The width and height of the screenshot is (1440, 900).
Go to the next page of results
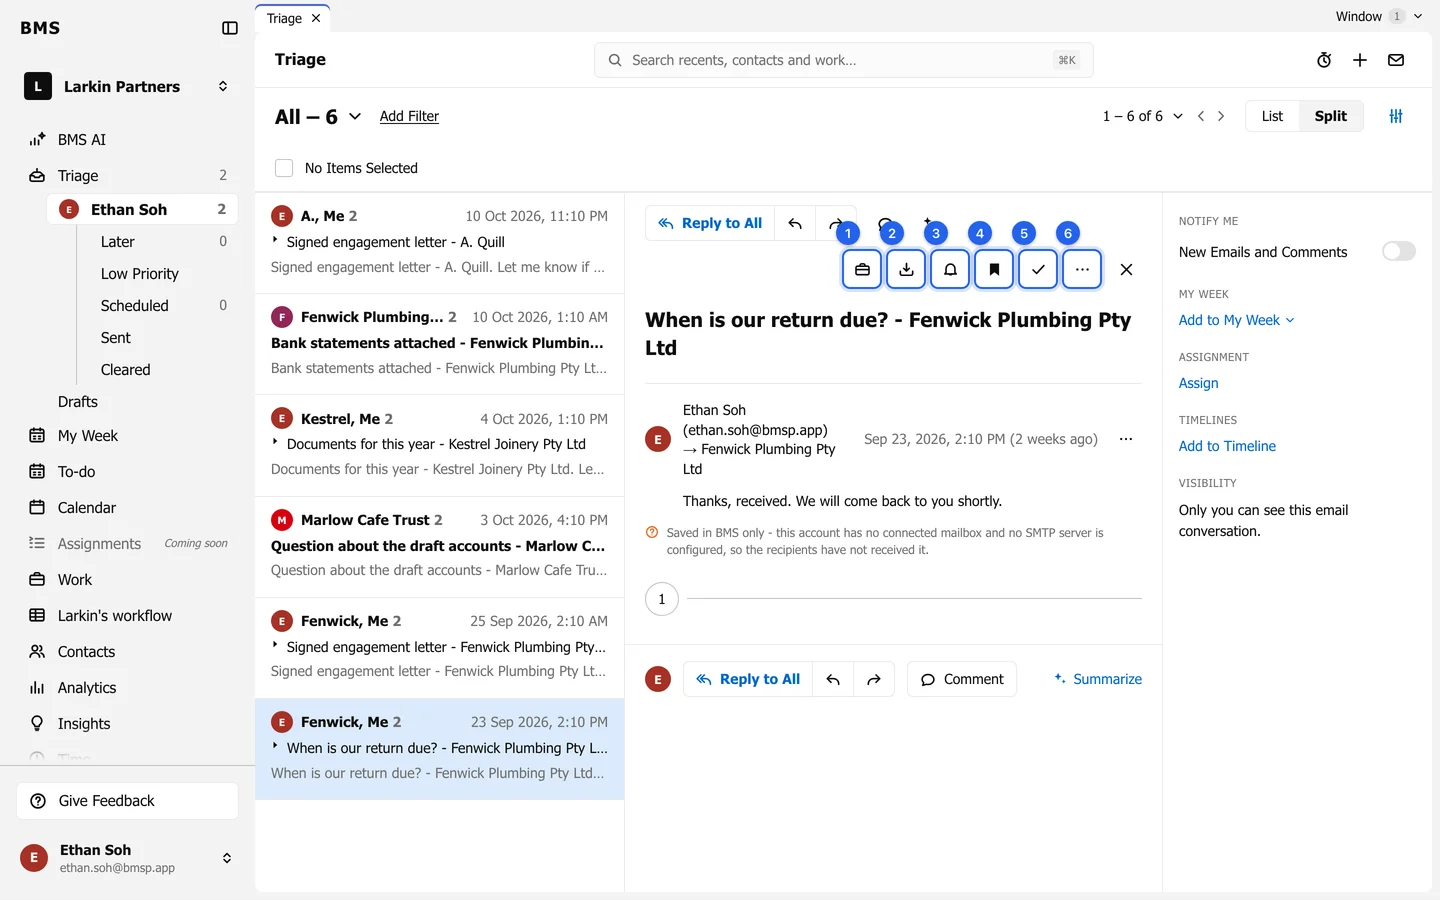click(x=1221, y=116)
